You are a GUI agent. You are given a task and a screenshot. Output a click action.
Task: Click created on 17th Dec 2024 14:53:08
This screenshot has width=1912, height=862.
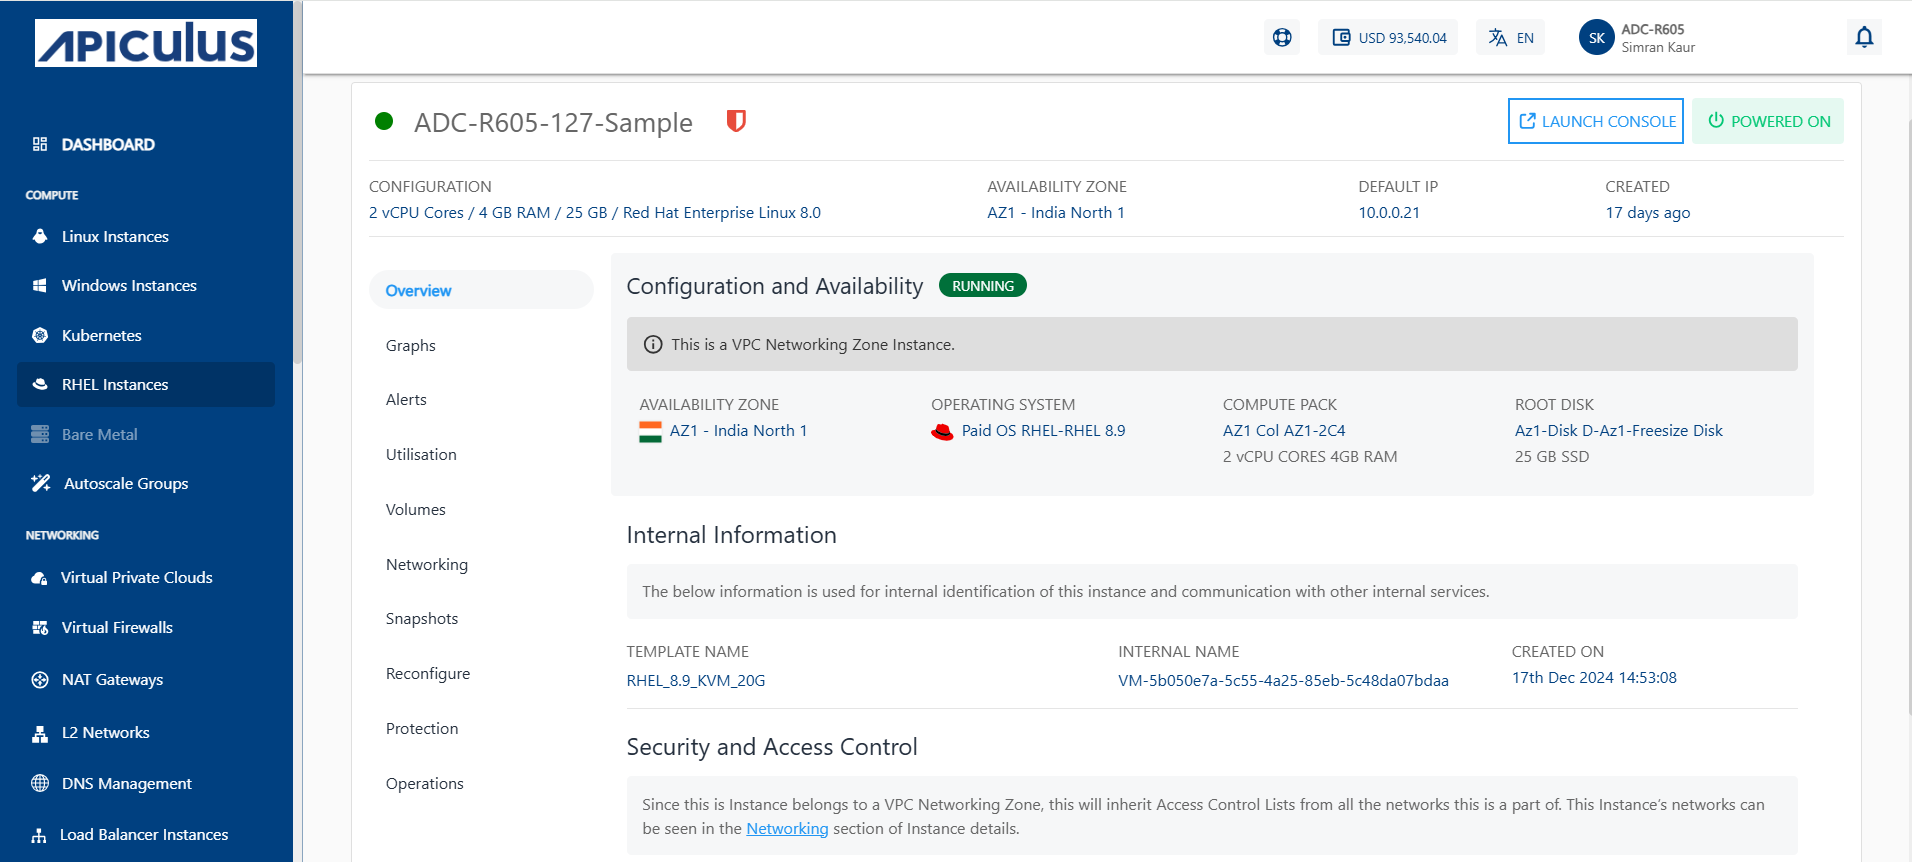coord(1594,678)
